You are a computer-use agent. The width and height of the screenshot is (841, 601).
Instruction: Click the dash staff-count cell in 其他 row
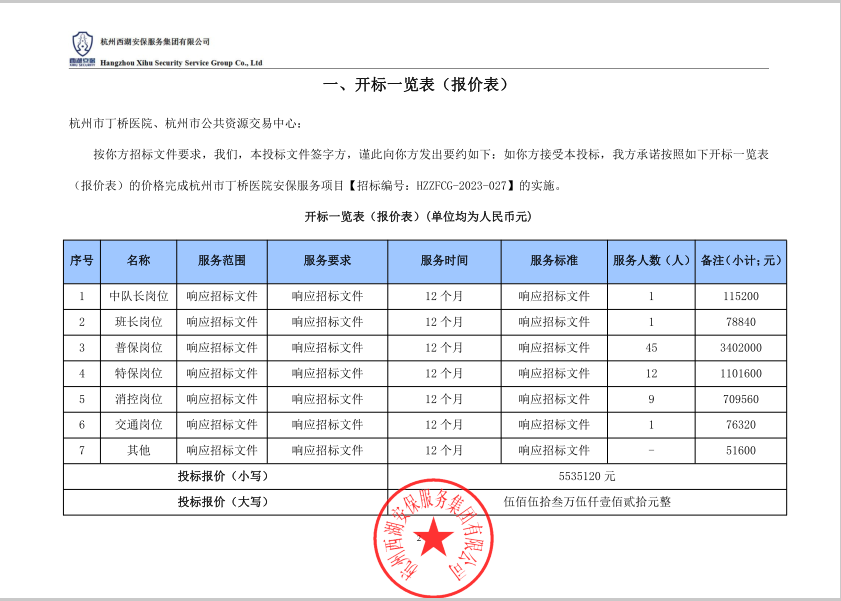pos(651,450)
